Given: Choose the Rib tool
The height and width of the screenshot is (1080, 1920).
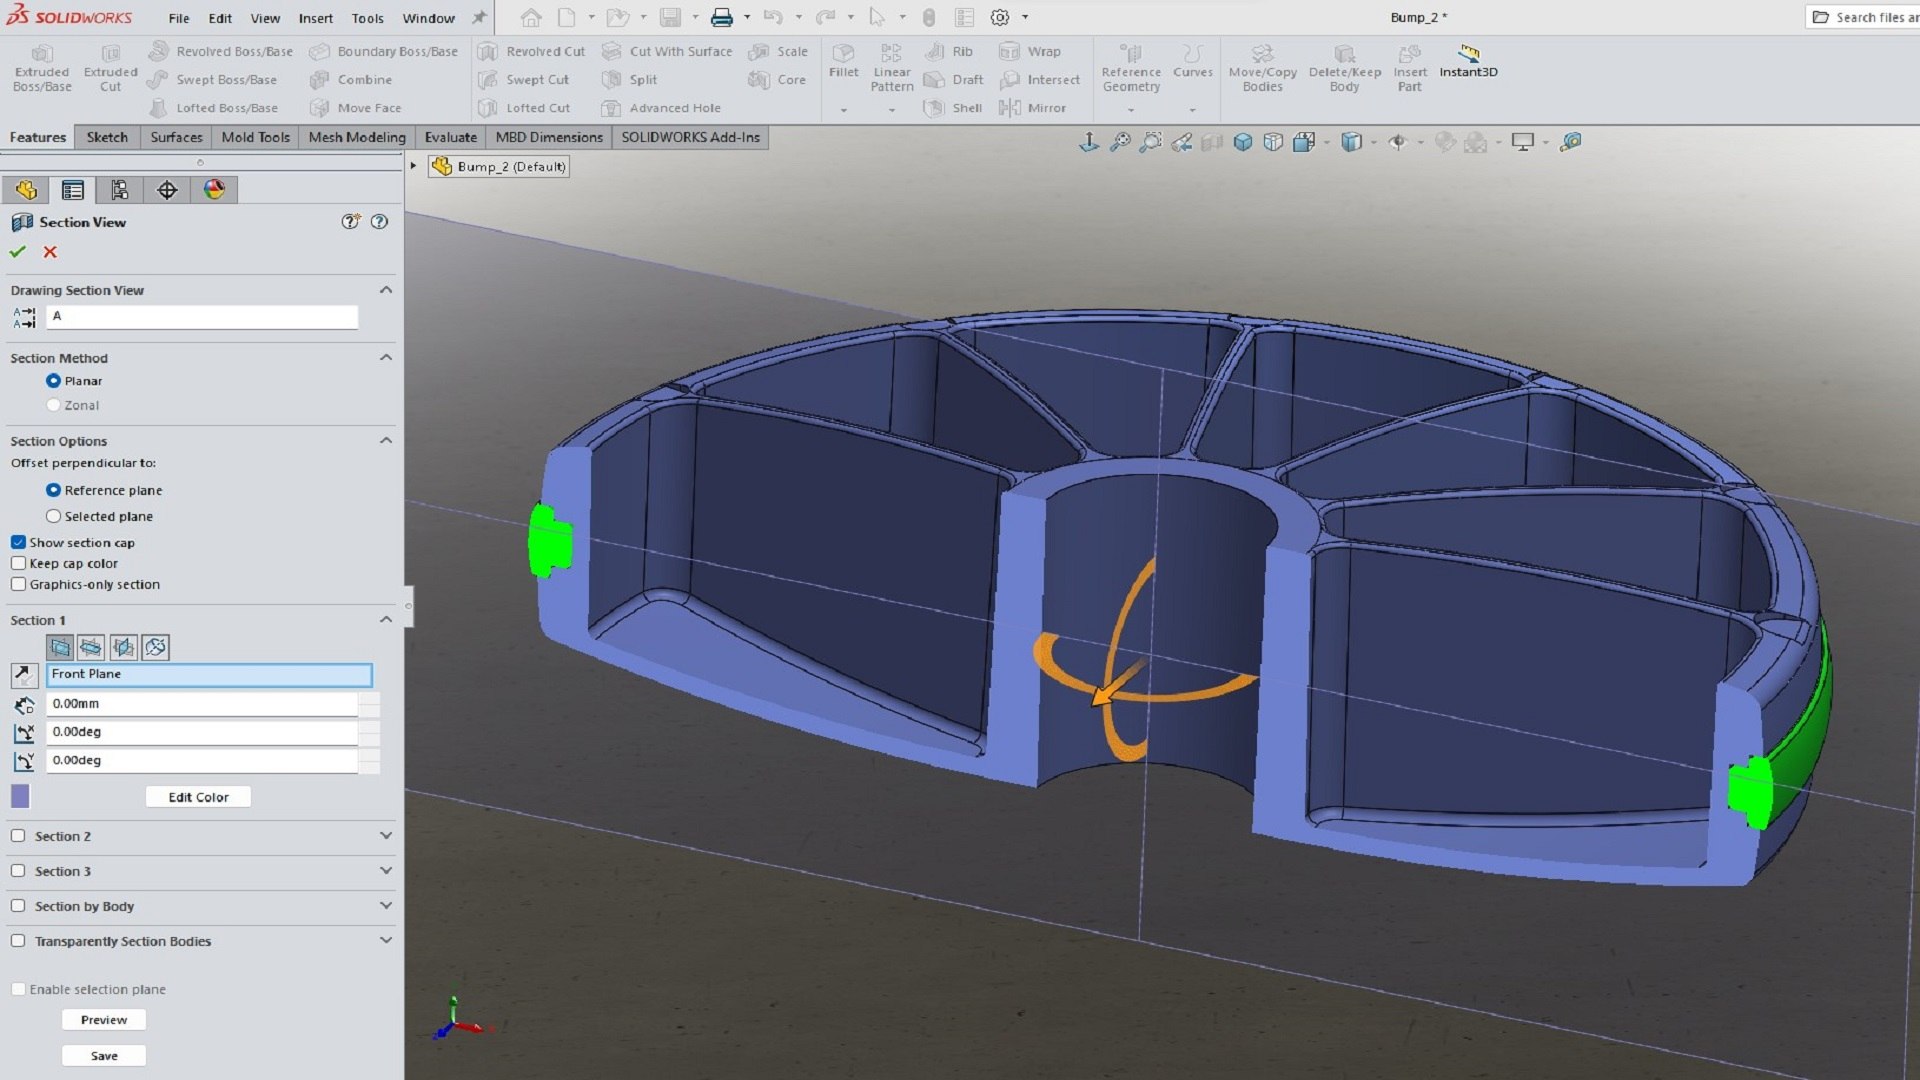Looking at the screenshot, I should point(948,51).
